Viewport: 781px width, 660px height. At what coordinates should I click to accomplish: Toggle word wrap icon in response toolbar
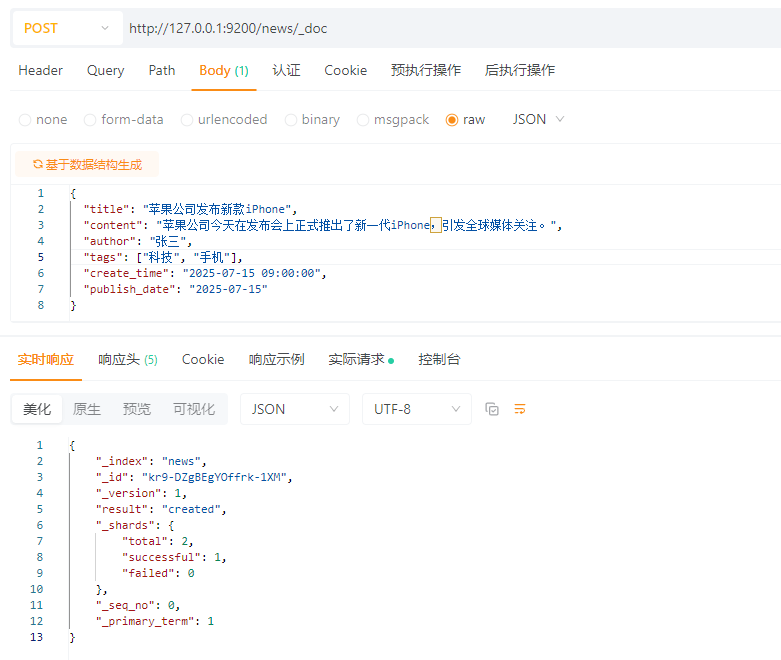(x=520, y=409)
